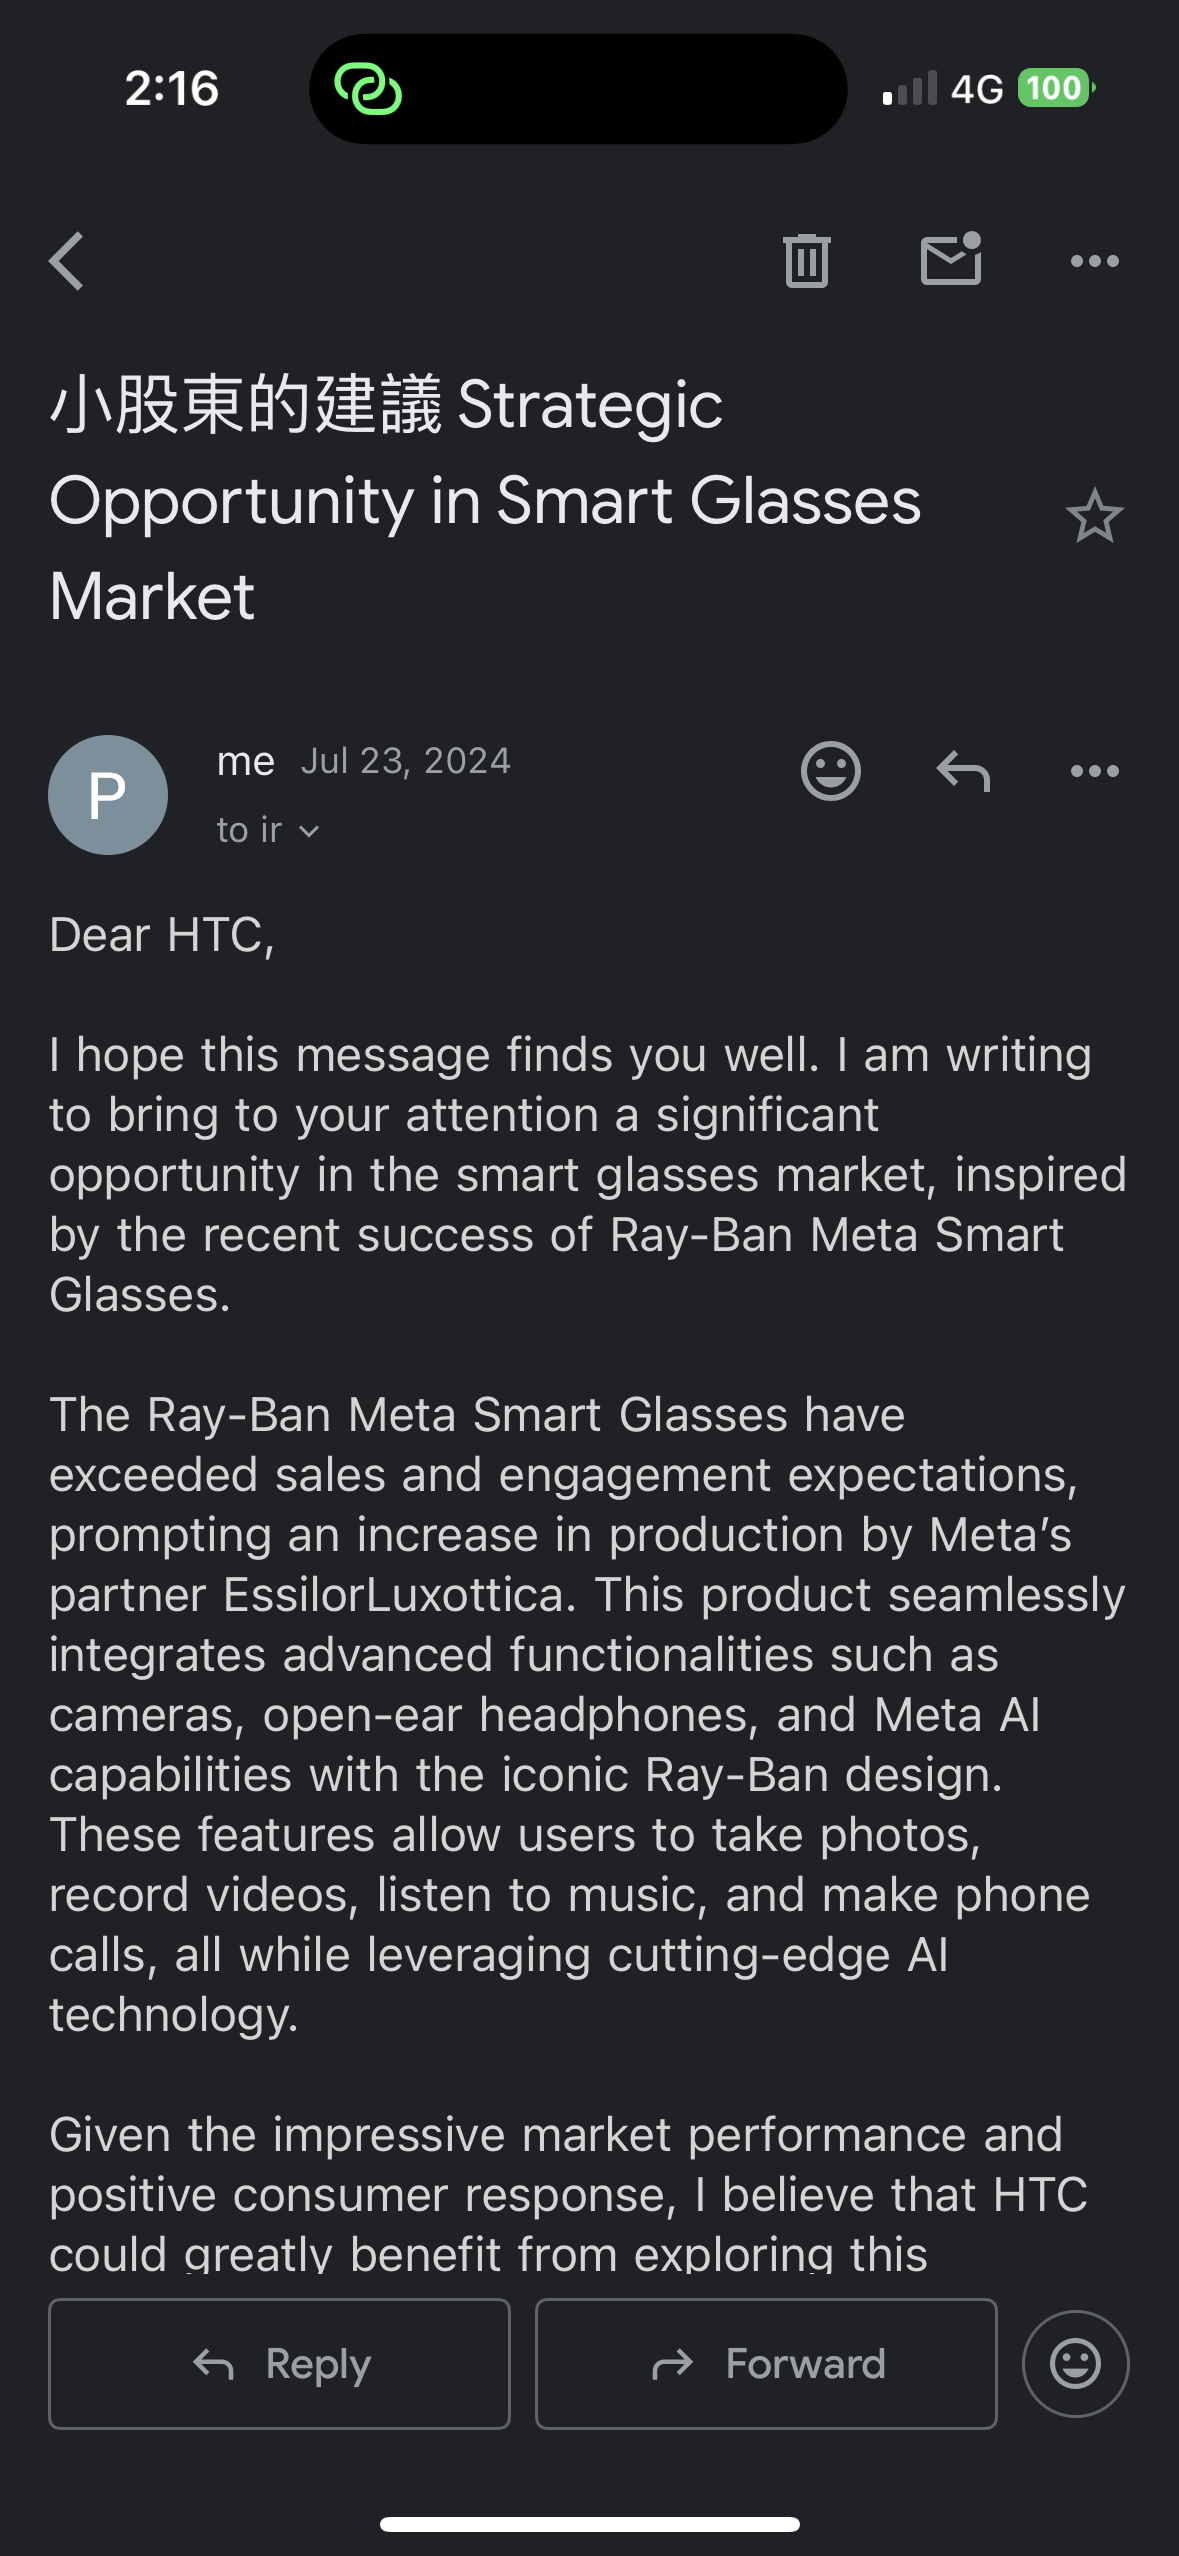The height and width of the screenshot is (2556, 1179).
Task: Tap the "Dear HTC," greeting text
Action: [162, 936]
